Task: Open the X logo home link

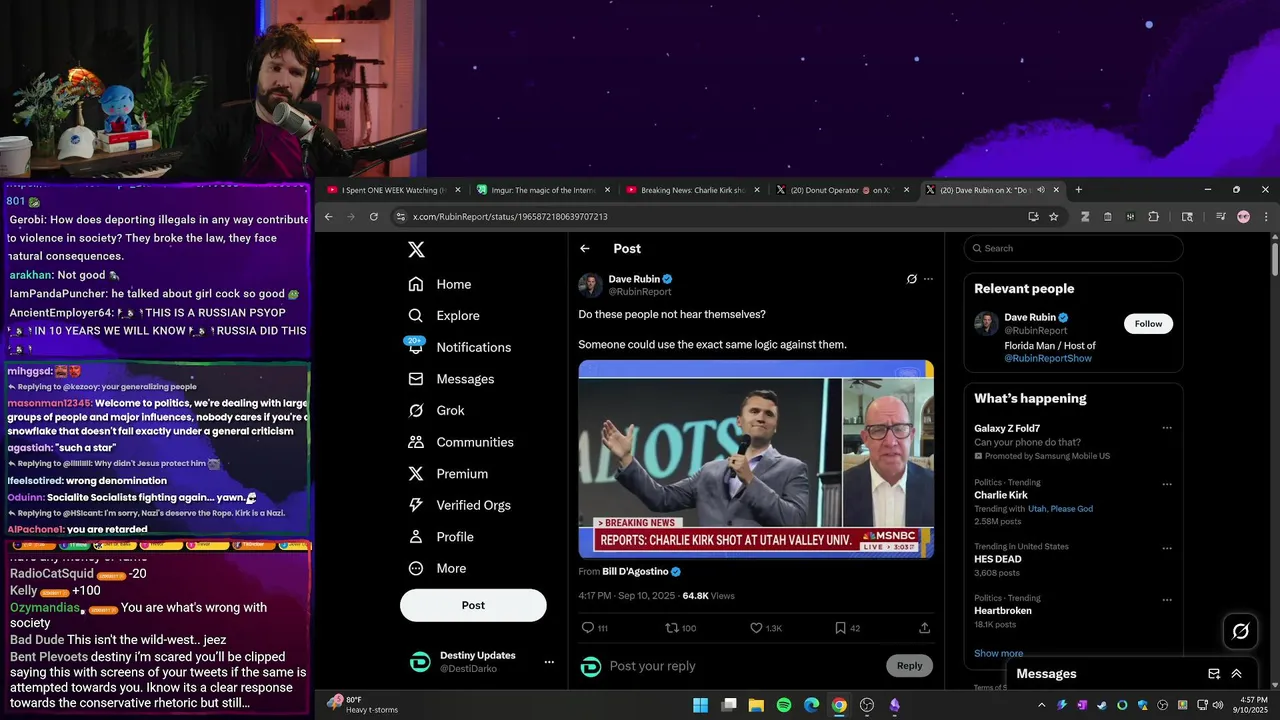Action: [417, 250]
